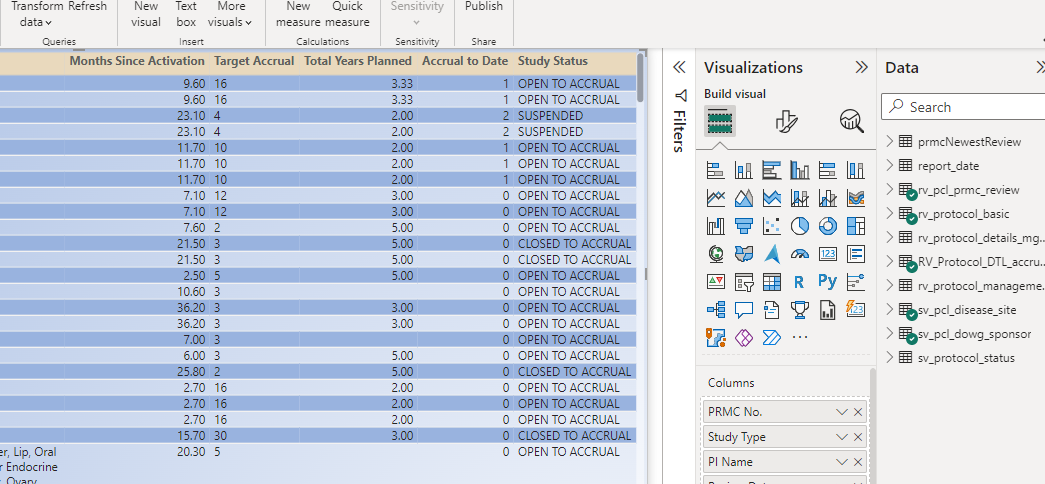Switch to the Format visual brush tab
This screenshot has width=1045, height=484.
click(x=787, y=121)
